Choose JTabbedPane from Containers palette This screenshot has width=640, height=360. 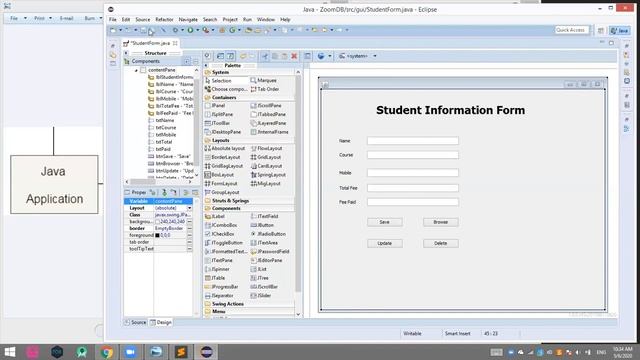(x=268, y=114)
